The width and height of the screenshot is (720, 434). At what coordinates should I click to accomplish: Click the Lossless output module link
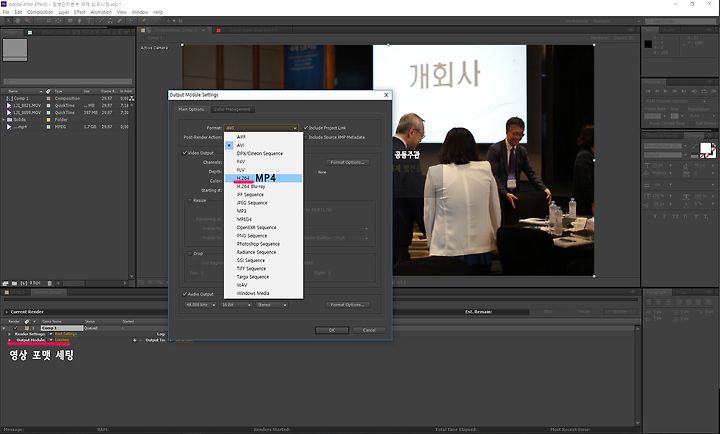point(62,340)
